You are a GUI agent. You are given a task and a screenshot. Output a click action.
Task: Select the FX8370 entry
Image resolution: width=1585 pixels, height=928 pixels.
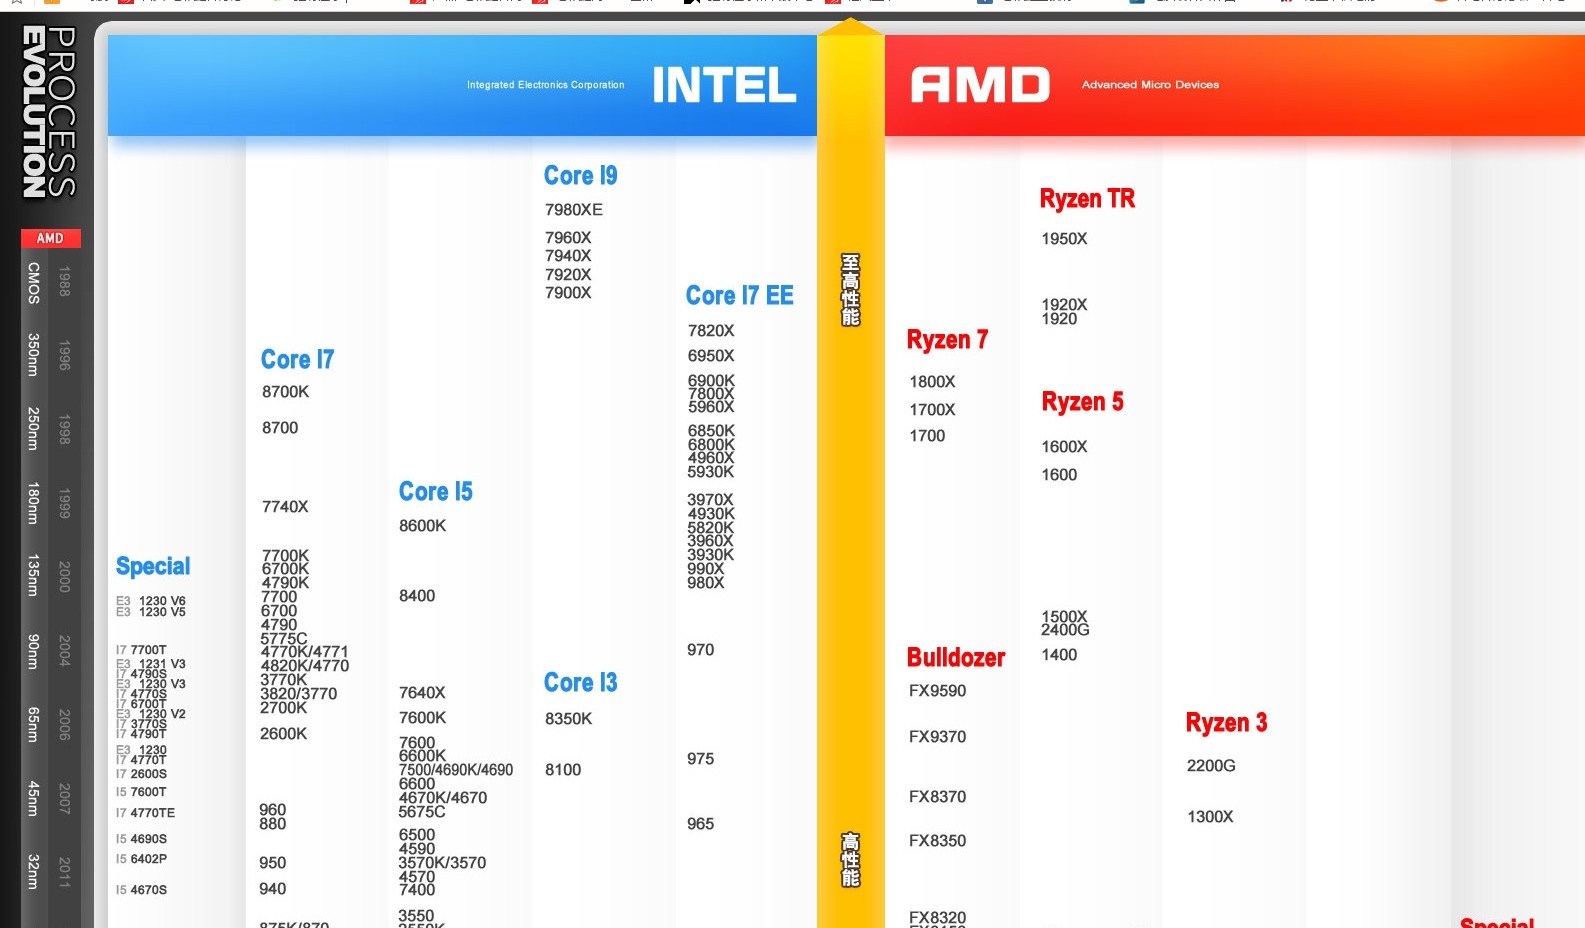coord(938,797)
